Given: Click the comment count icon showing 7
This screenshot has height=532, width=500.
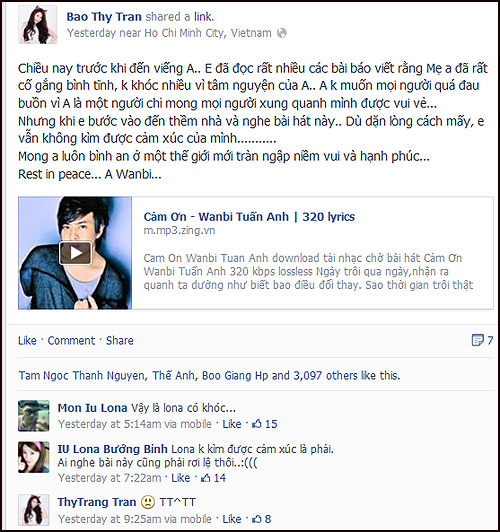Looking at the screenshot, I should pyautogui.click(x=477, y=340).
